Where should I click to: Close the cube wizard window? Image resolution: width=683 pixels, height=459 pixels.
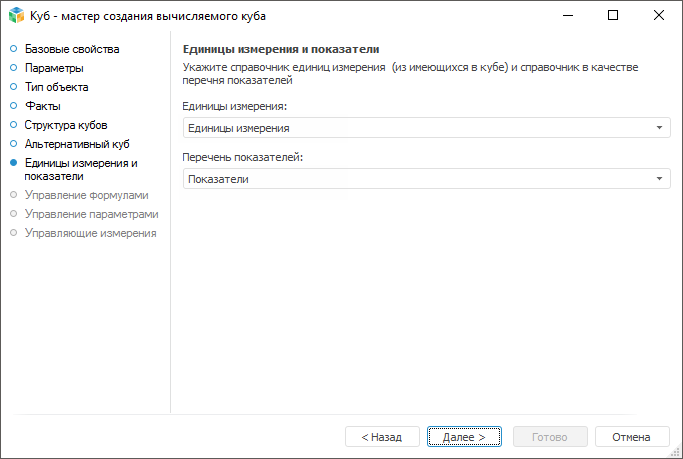(x=658, y=16)
